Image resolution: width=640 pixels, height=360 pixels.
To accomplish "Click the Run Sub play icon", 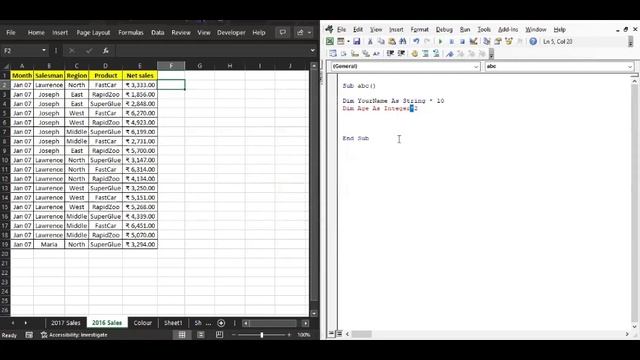I will pos(440,41).
